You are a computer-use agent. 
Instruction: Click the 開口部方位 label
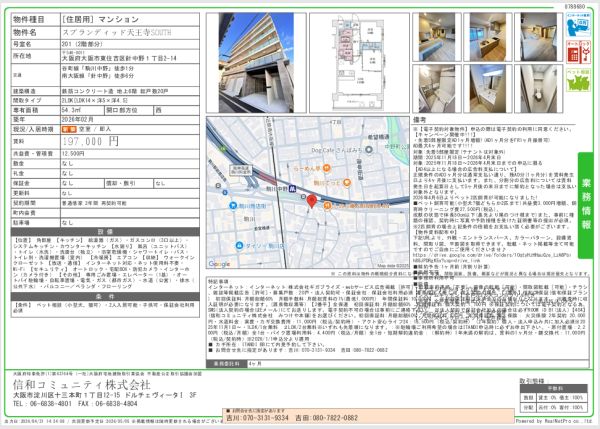122,110
